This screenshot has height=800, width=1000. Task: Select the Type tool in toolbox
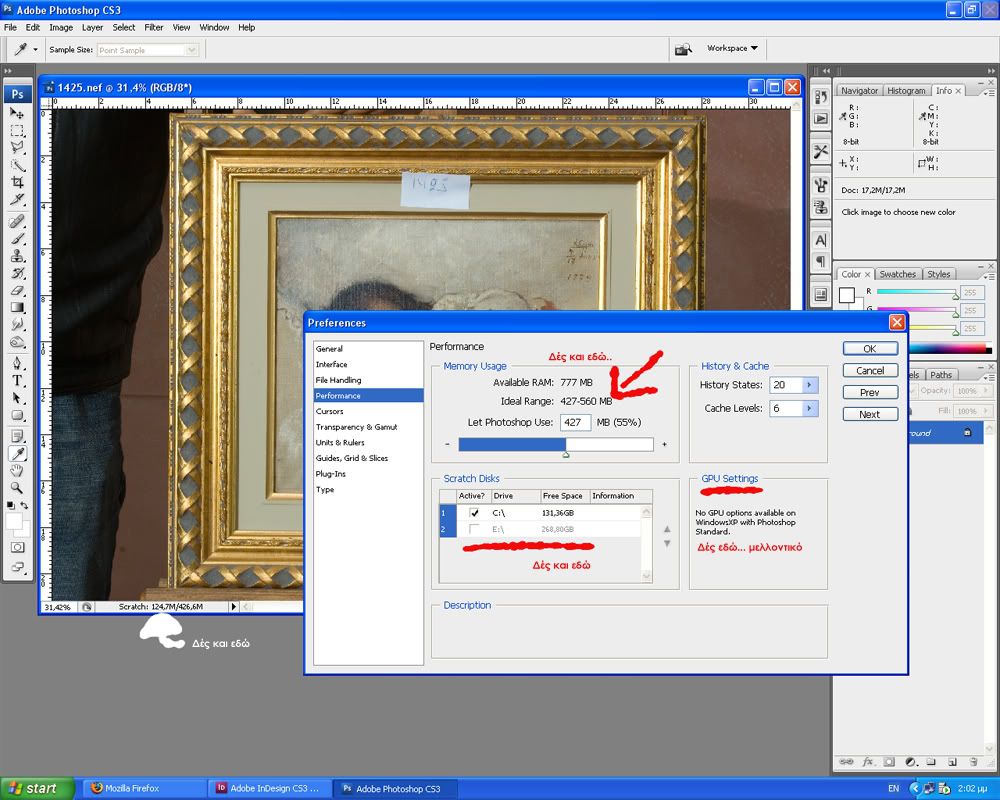(x=18, y=380)
